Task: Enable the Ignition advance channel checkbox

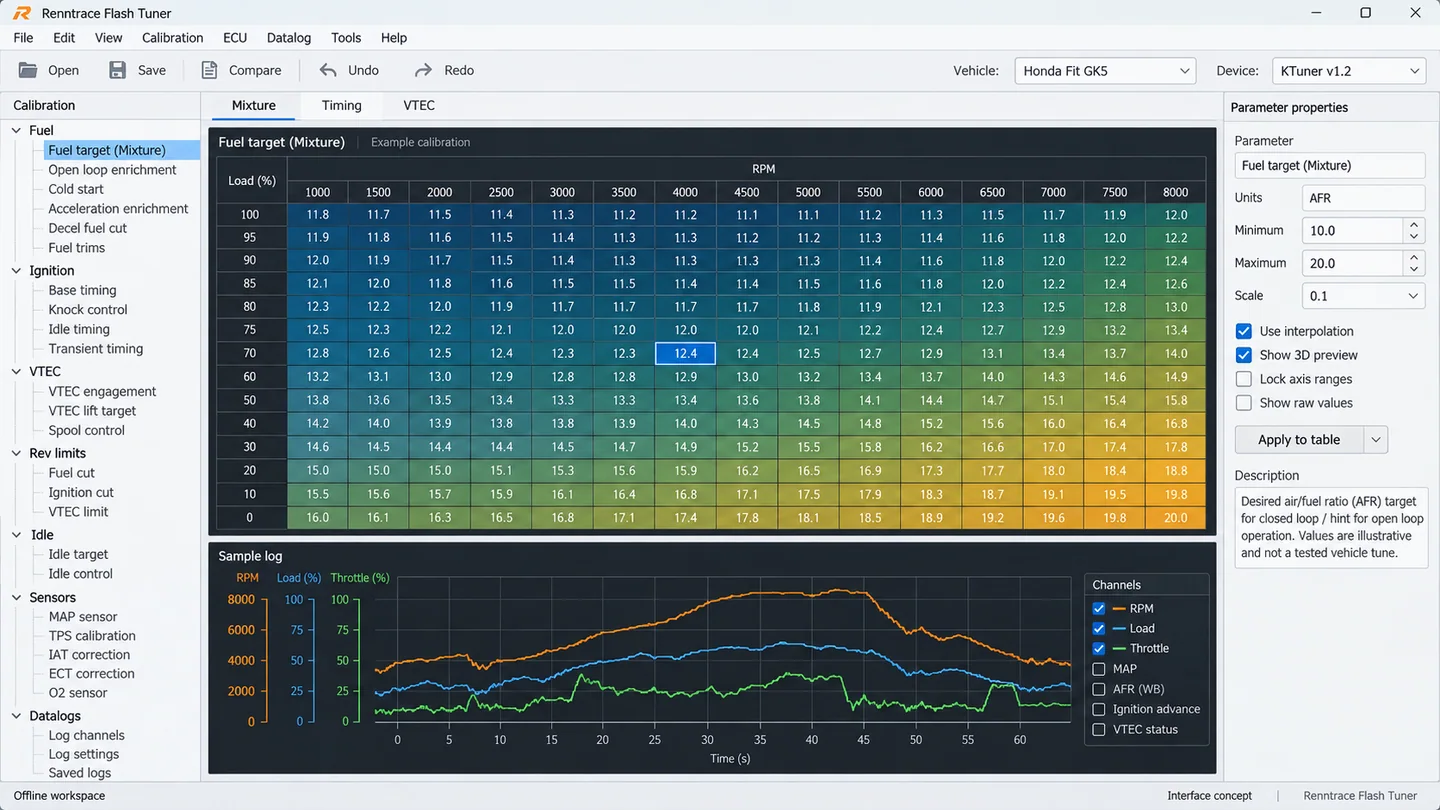Action: pos(1099,709)
